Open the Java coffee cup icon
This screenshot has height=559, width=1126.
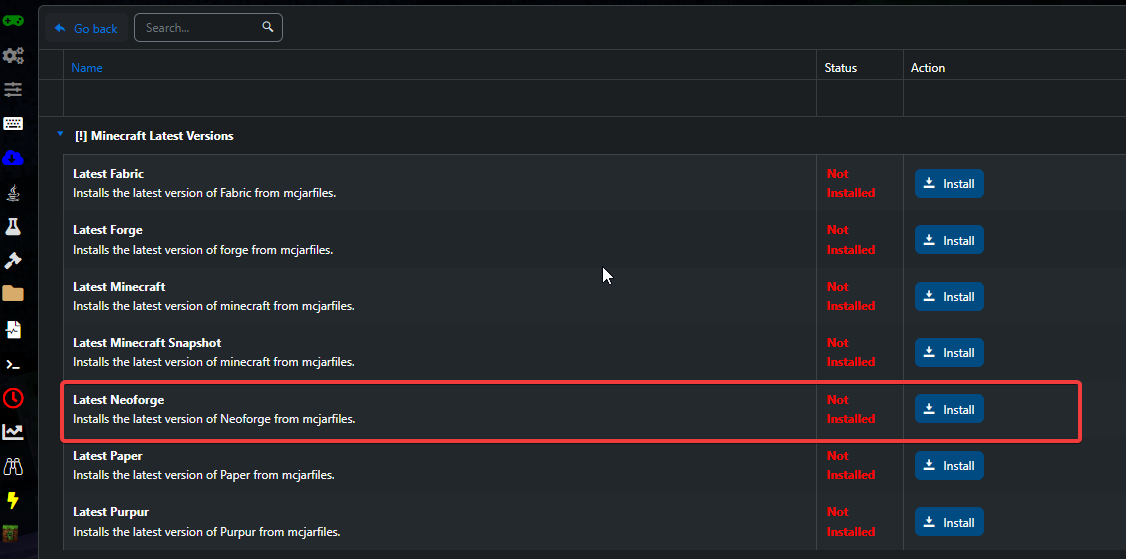13,193
